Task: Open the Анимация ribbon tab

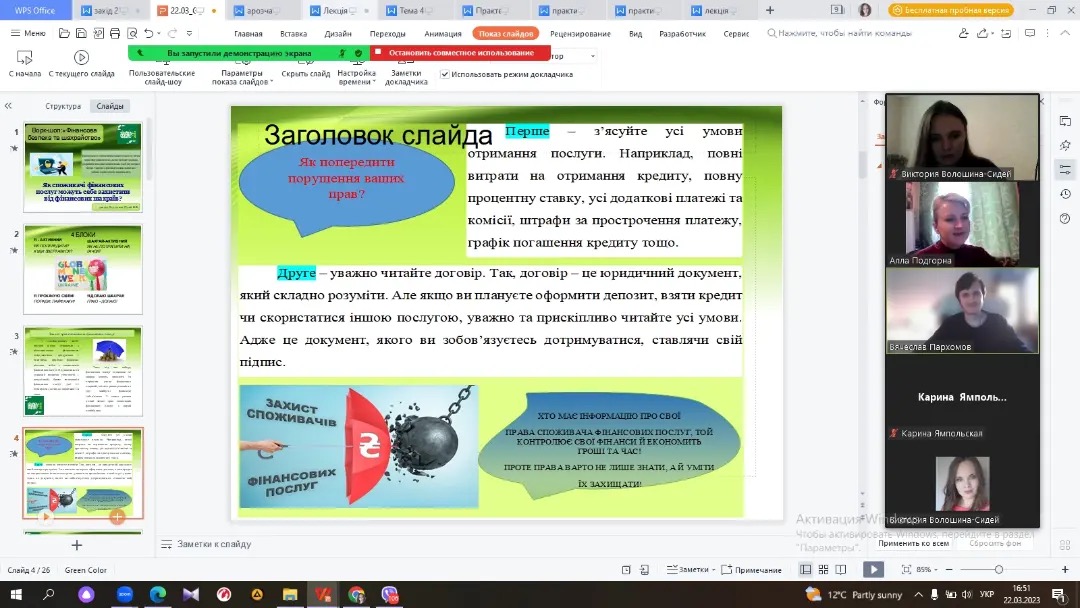Action: pos(443,33)
